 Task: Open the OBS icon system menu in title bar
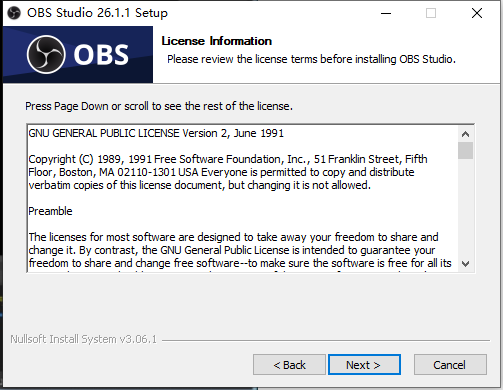[14, 13]
